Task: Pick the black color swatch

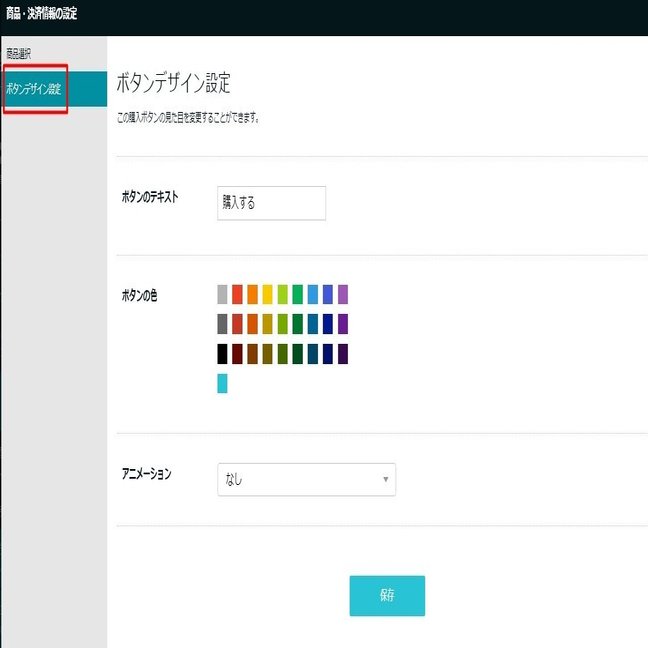Action: (x=222, y=354)
